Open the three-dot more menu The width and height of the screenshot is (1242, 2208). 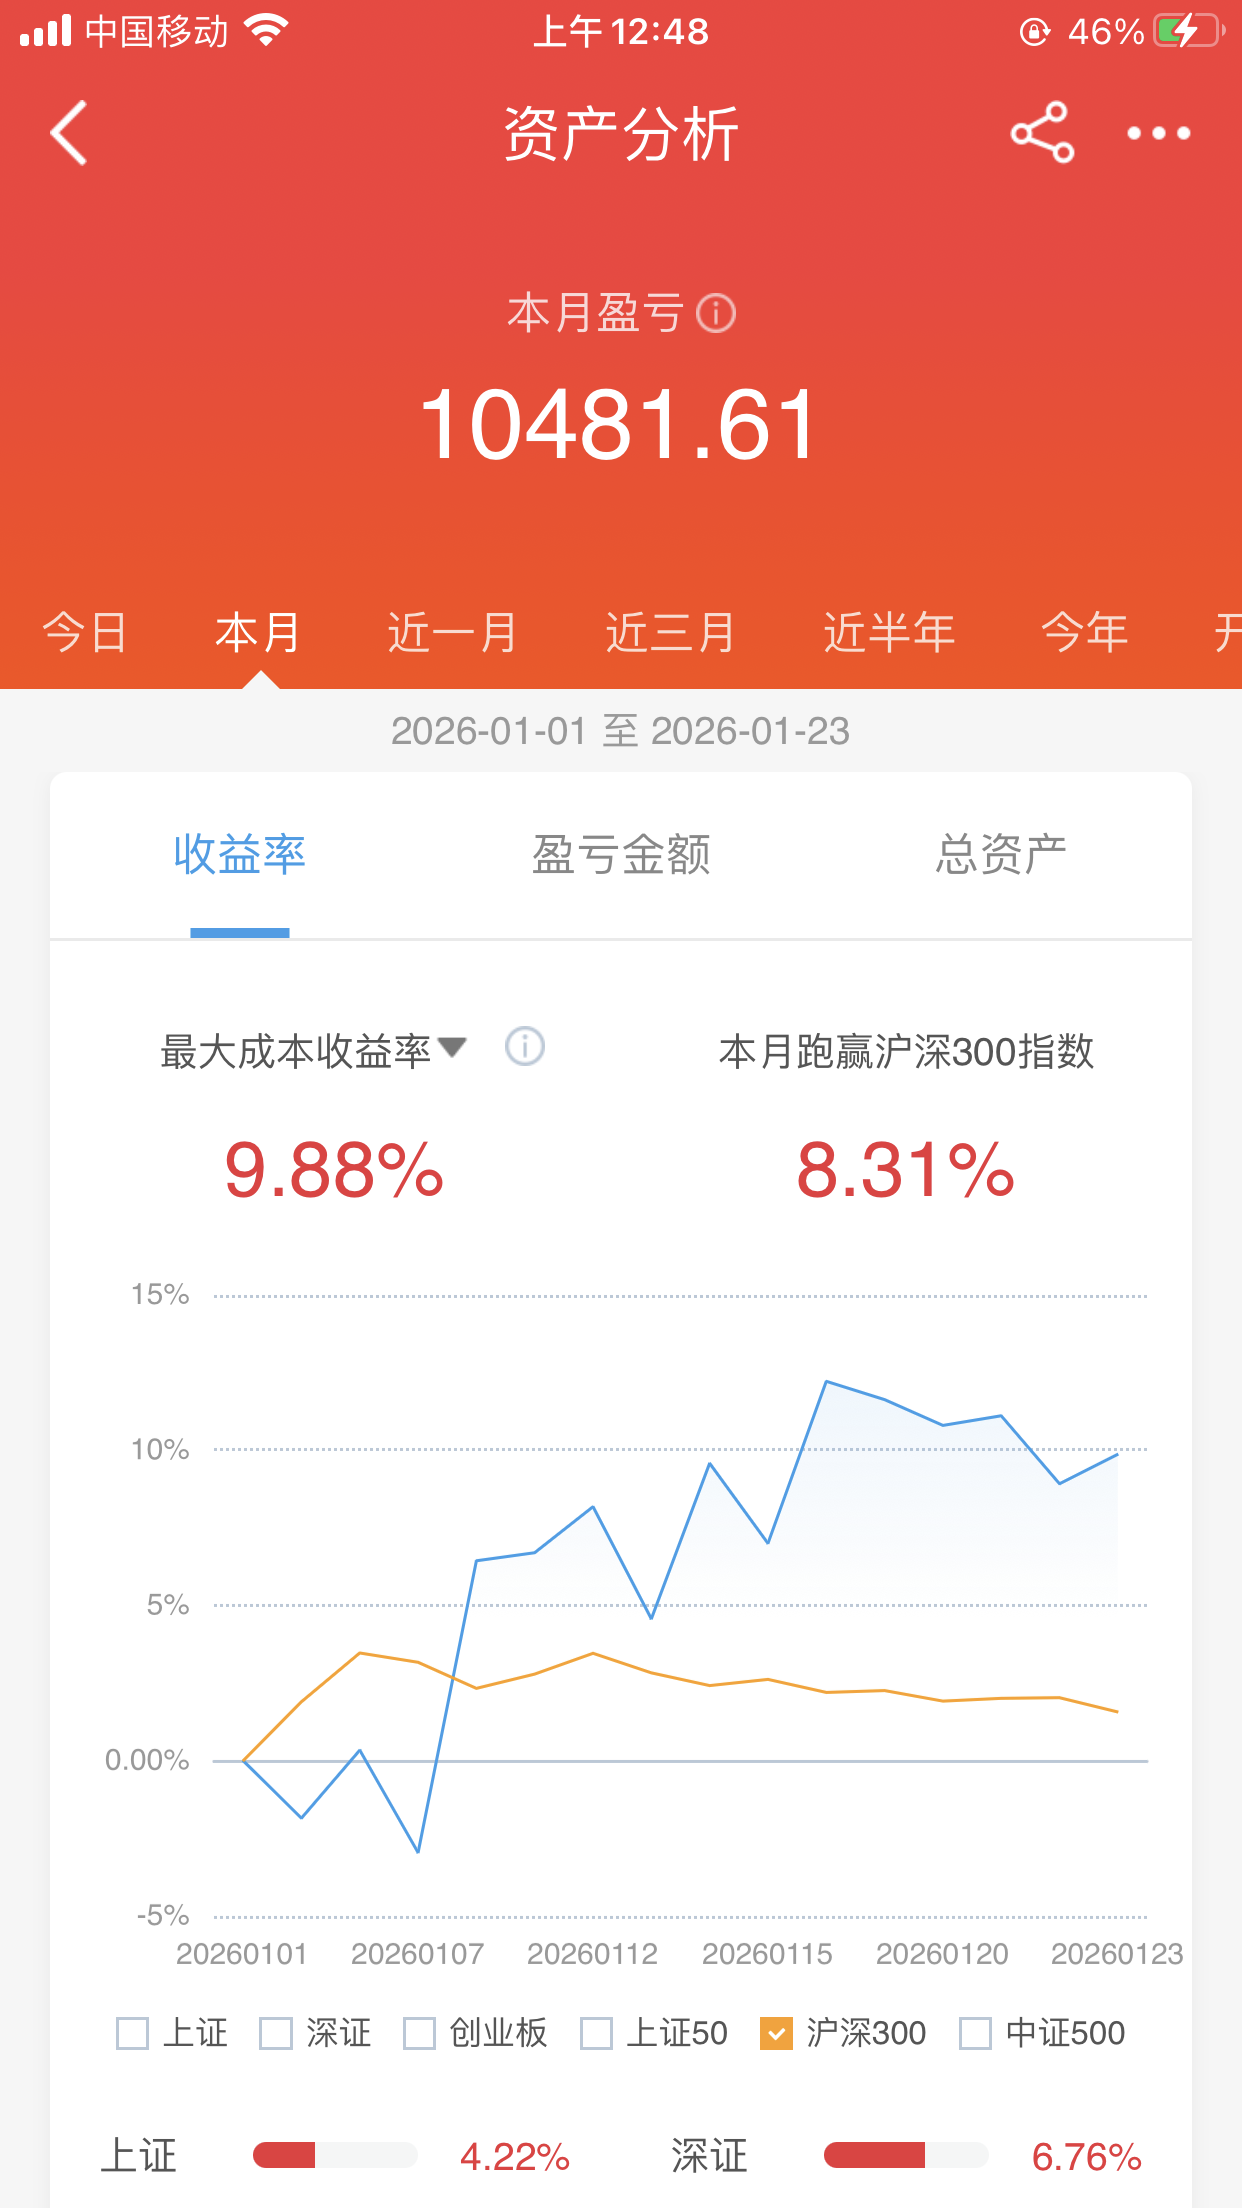[1158, 133]
